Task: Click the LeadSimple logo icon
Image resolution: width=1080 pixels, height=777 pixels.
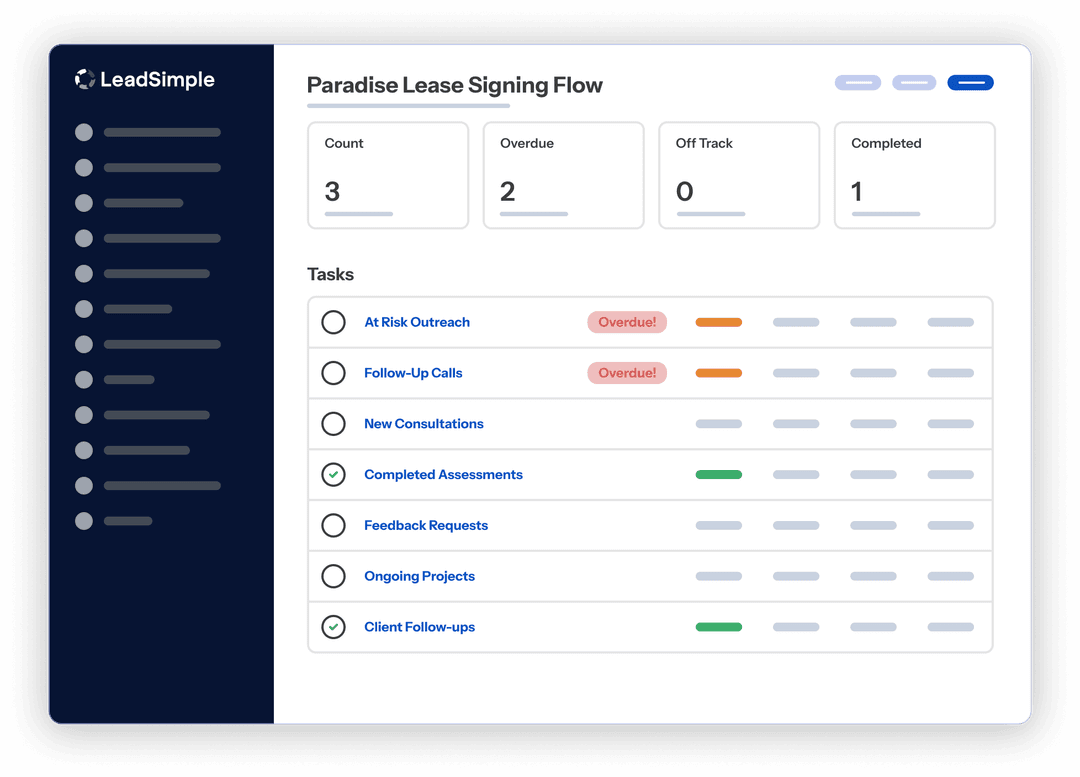Action: pos(84,79)
